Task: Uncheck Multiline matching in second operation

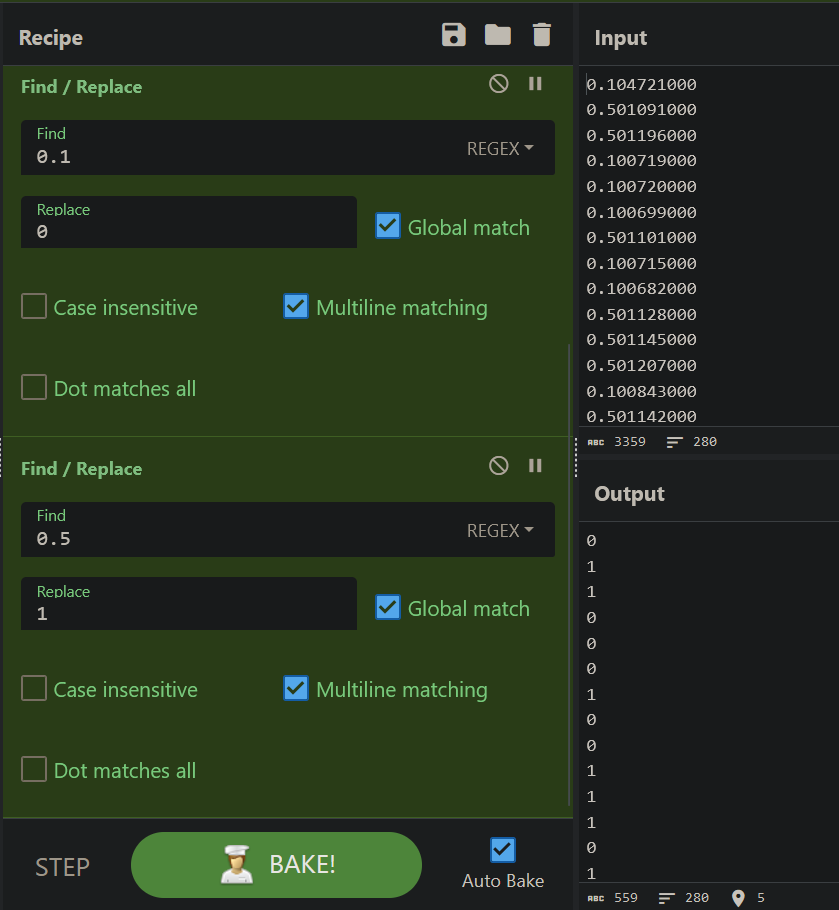Action: [x=296, y=689]
